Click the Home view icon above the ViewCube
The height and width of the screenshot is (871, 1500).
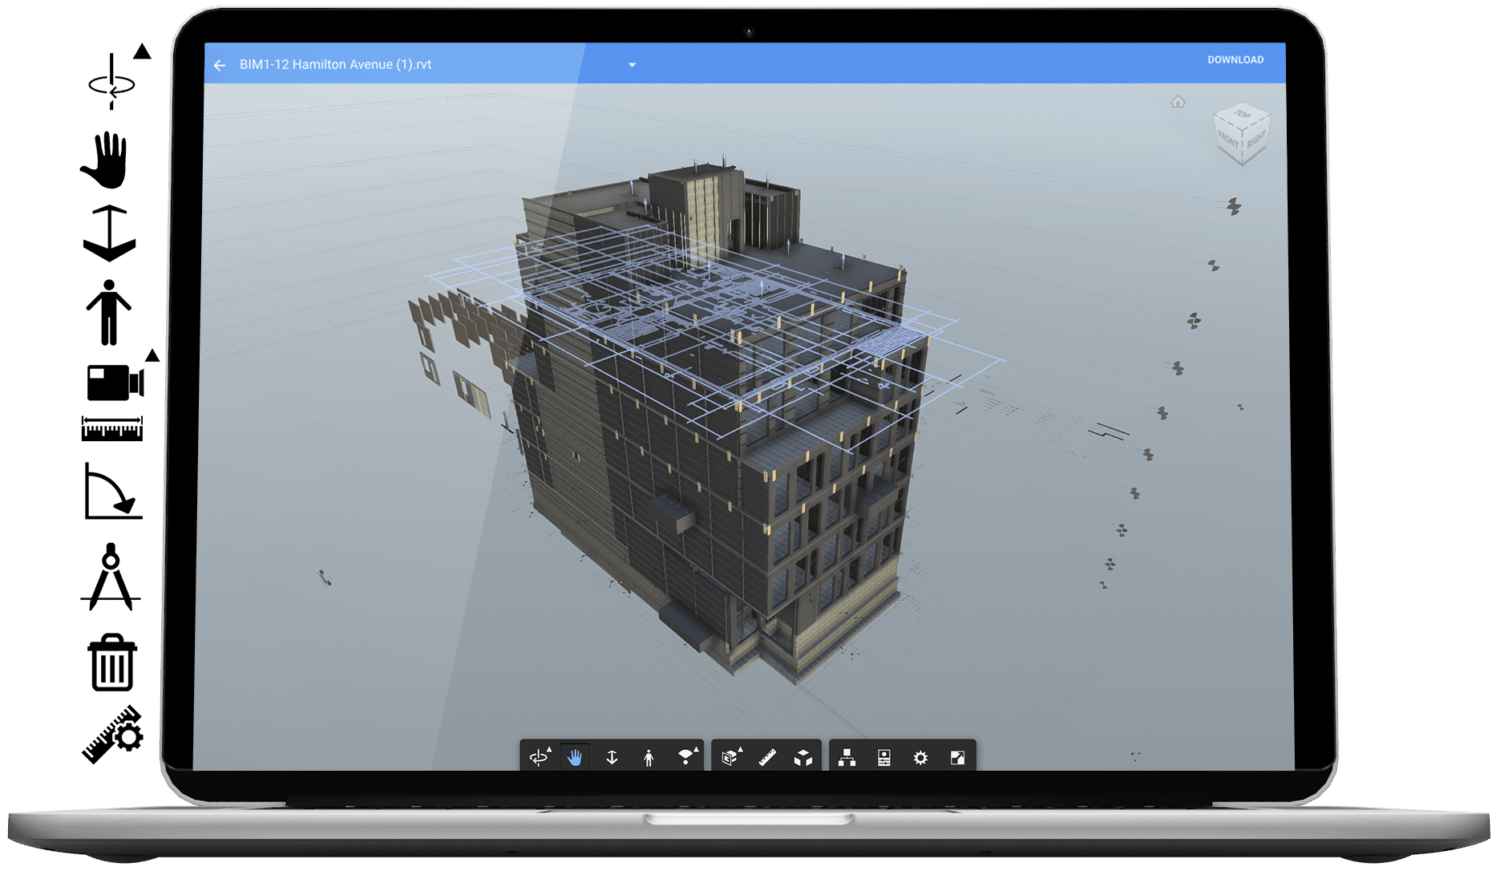(1178, 102)
